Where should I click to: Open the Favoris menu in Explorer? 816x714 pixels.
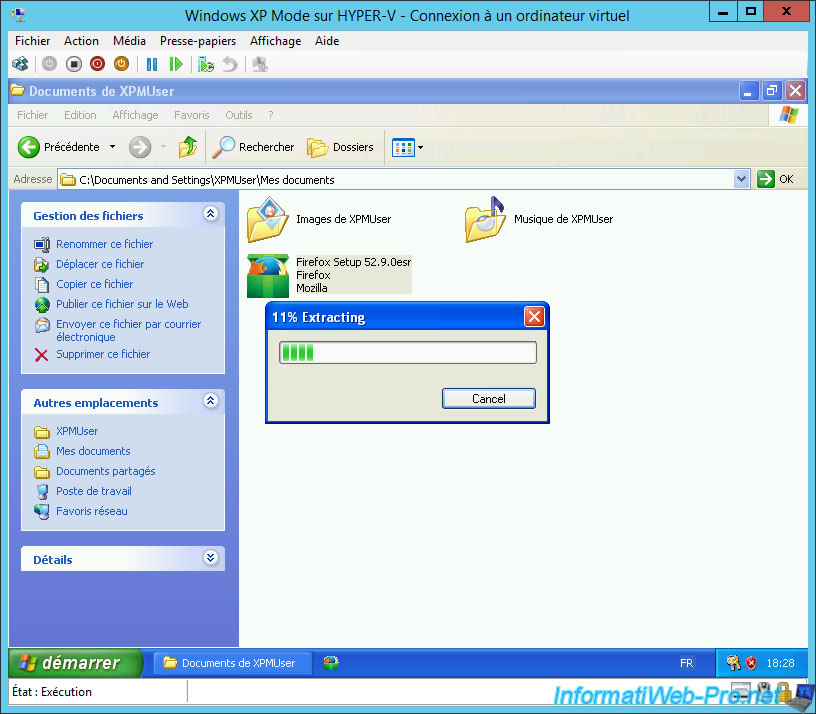(x=191, y=115)
